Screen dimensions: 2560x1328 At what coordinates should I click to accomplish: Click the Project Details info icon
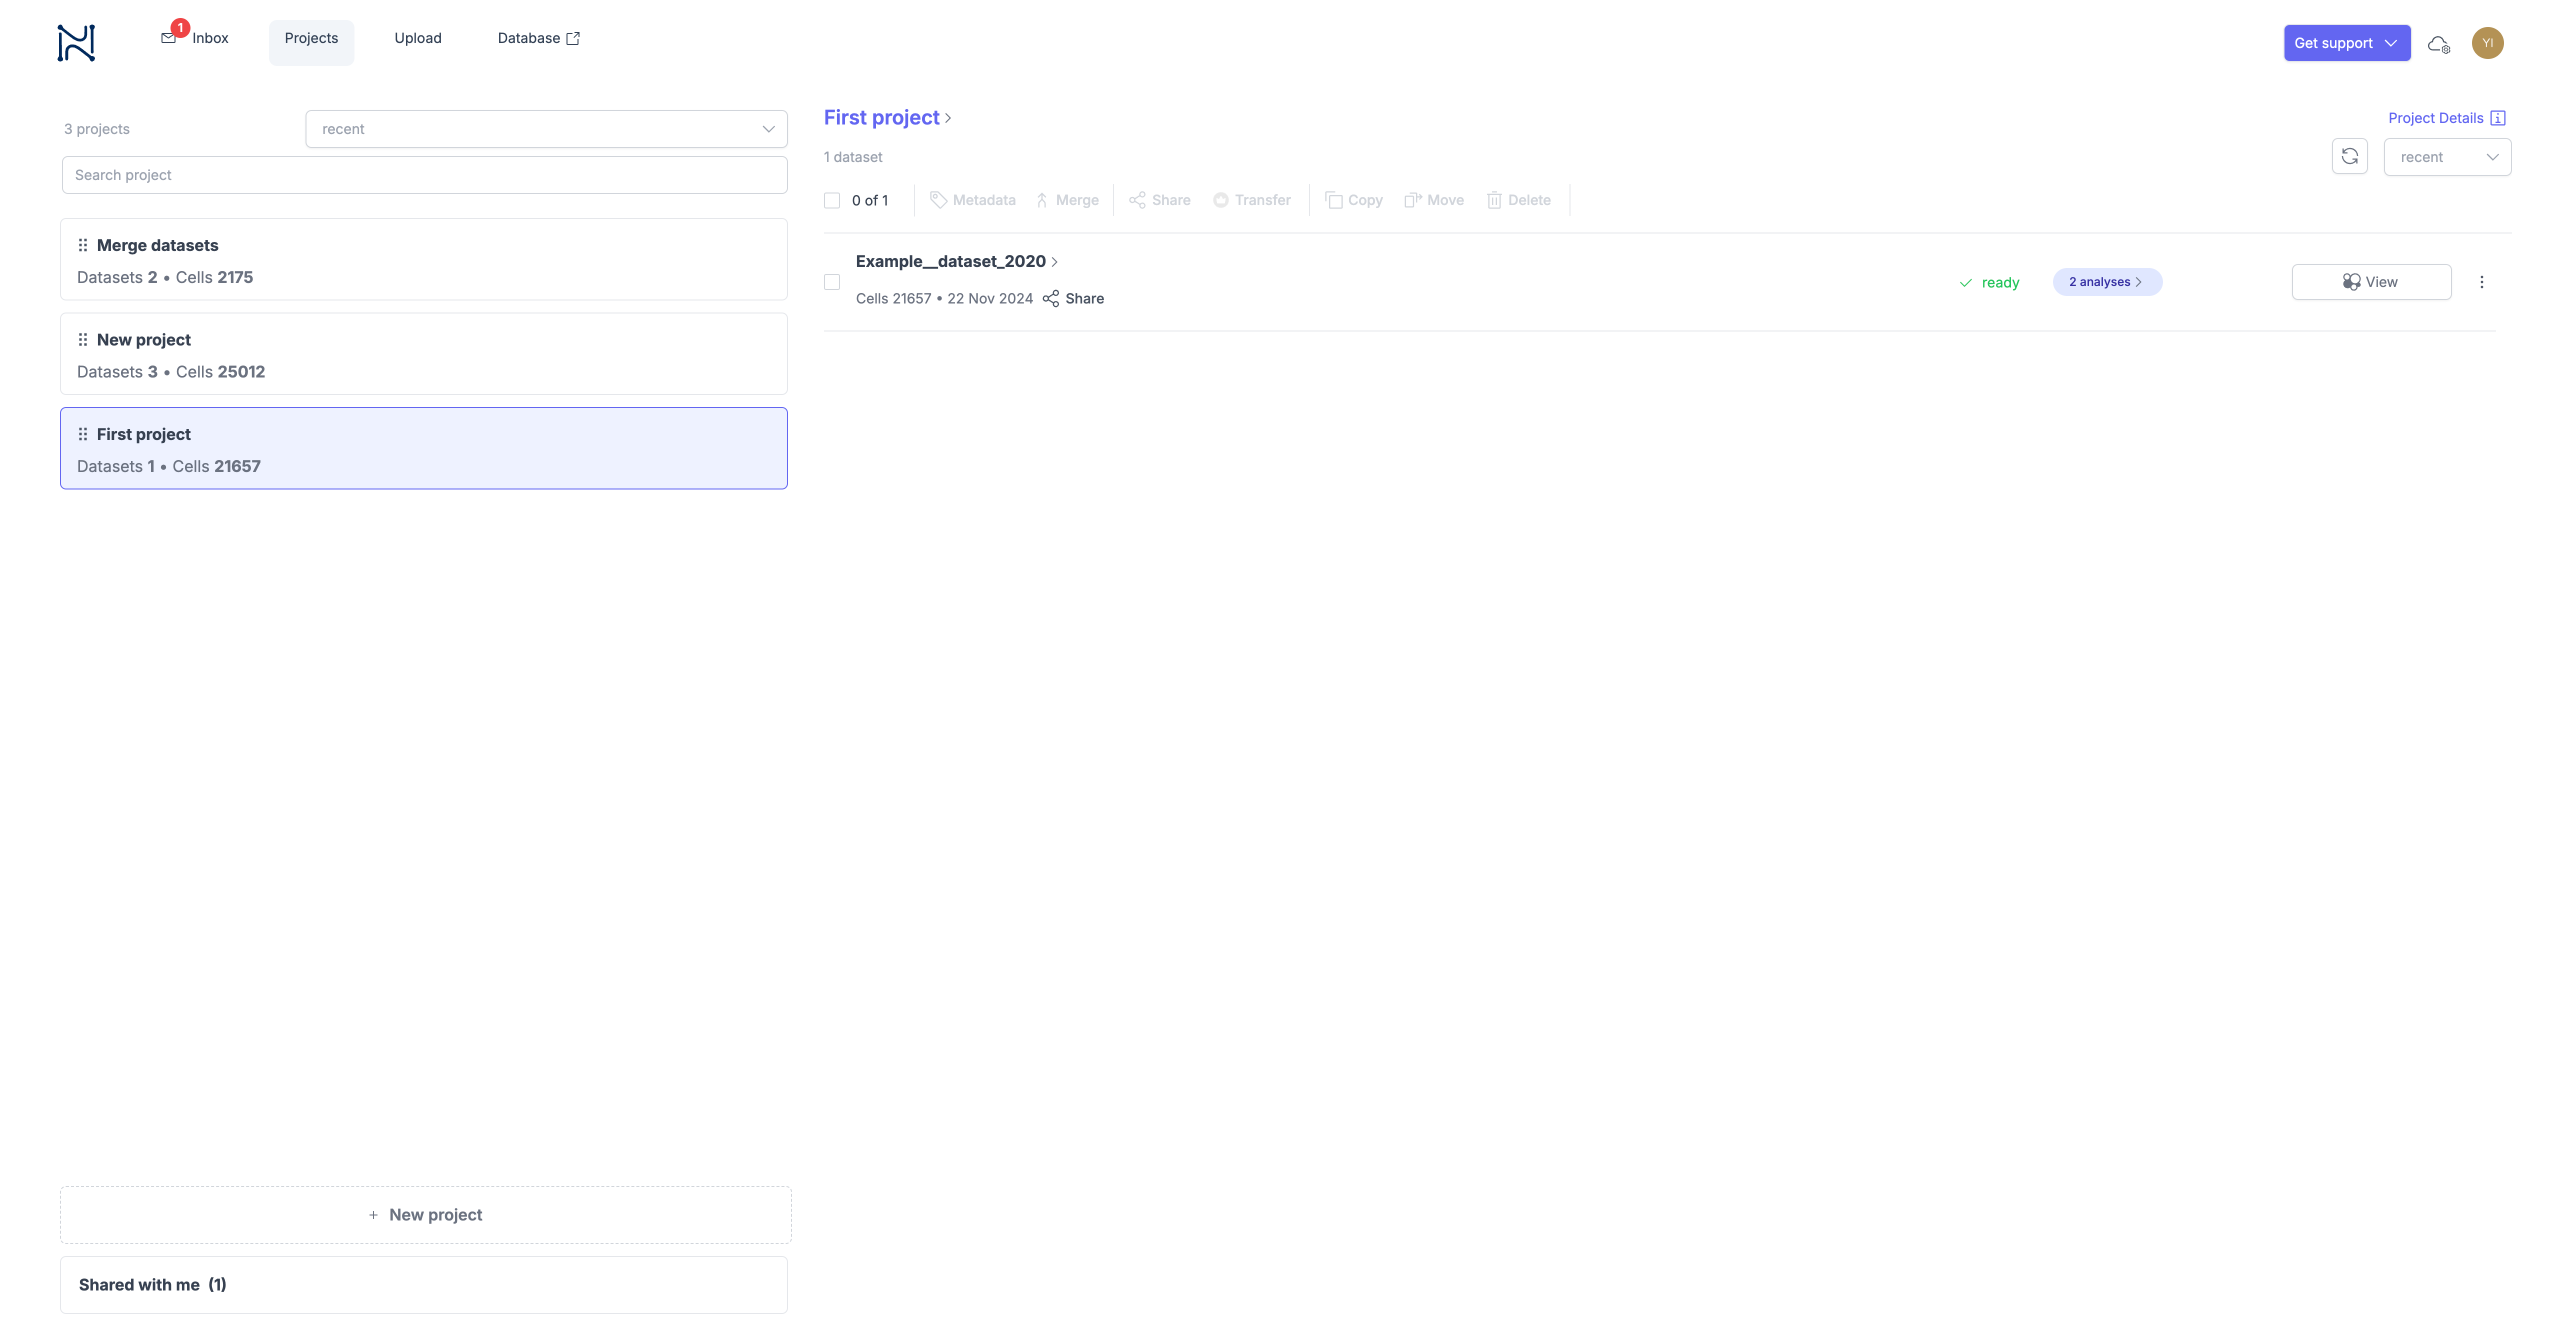2497,118
